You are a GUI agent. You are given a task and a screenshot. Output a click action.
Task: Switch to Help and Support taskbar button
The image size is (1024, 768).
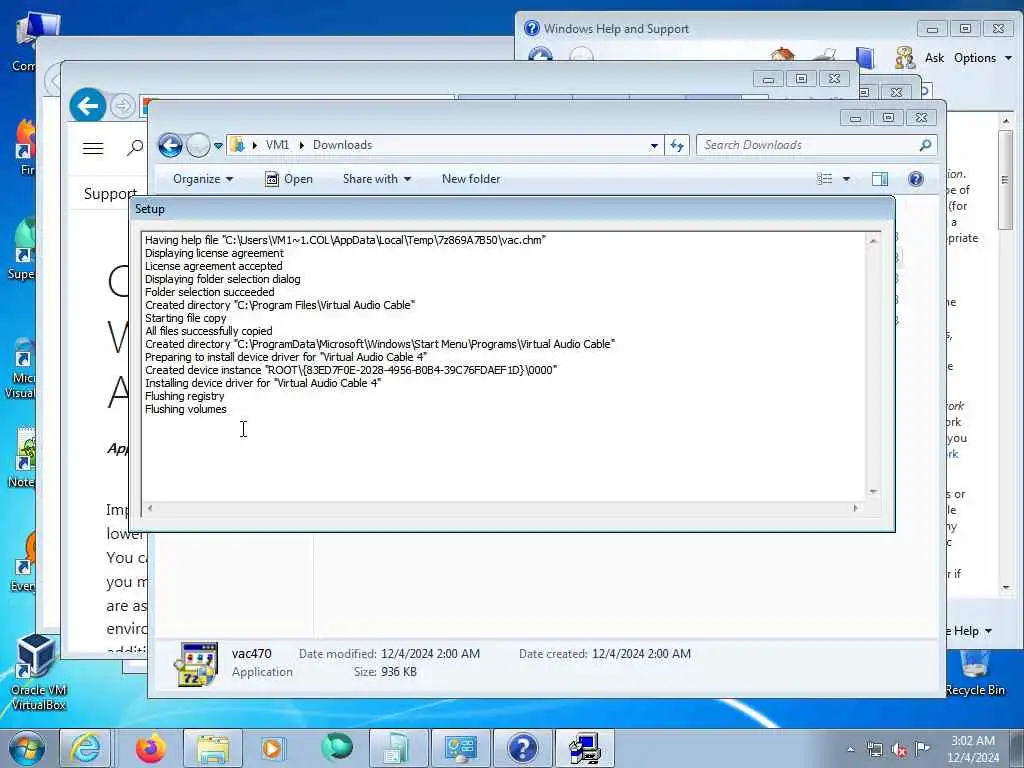point(522,748)
